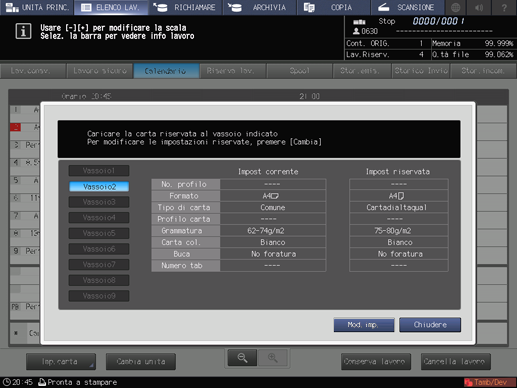Zoom out the schedule scale
The height and width of the screenshot is (388, 517).
pyautogui.click(x=242, y=358)
